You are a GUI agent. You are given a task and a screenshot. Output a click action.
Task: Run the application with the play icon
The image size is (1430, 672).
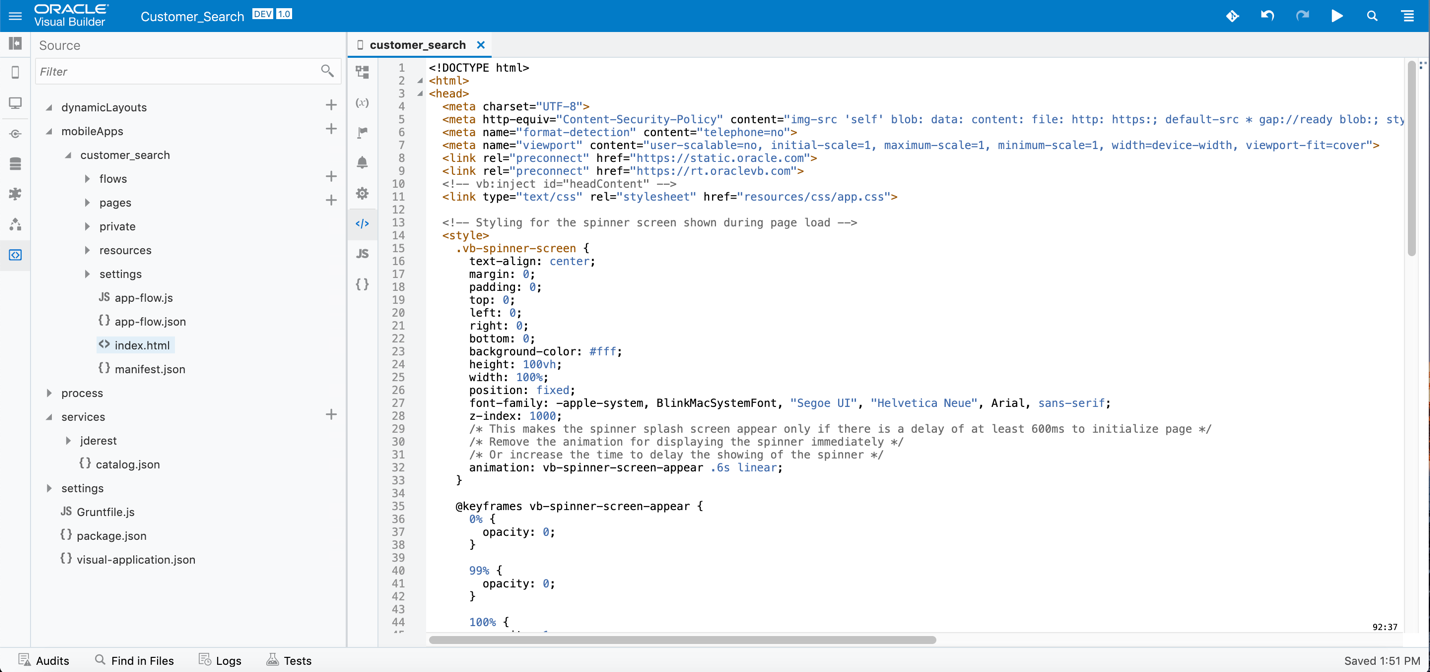(x=1337, y=15)
